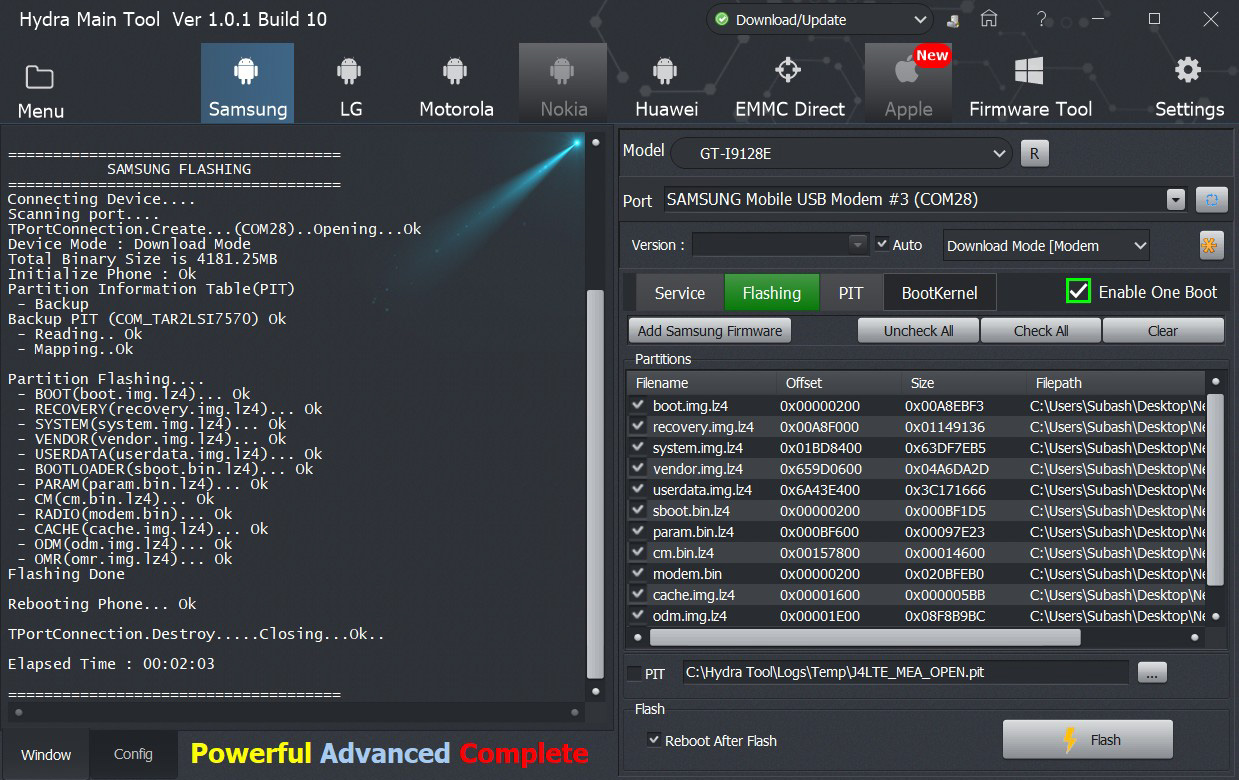Image resolution: width=1239 pixels, height=780 pixels.
Task: Click the Filepath column header
Action: [1115, 383]
